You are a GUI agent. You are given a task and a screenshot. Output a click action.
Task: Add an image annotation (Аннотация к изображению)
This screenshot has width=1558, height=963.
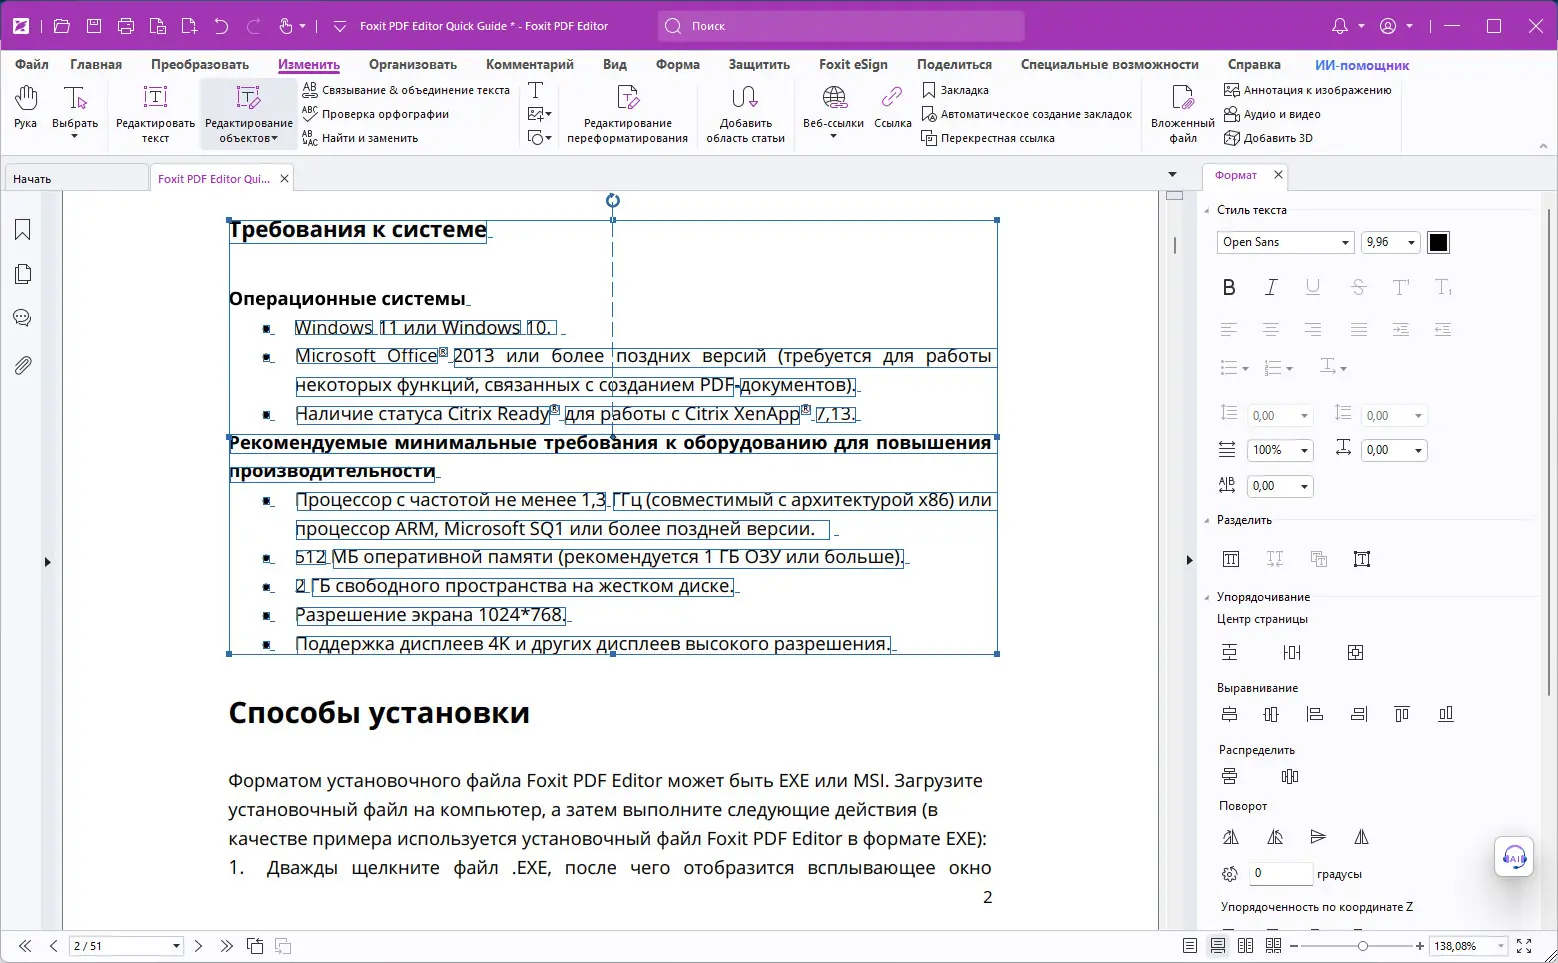tap(1308, 90)
